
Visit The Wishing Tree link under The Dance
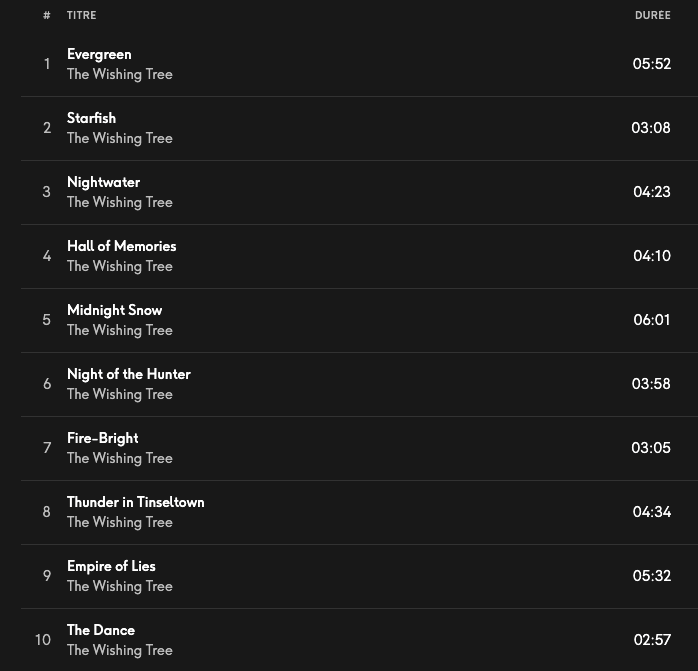coord(119,650)
